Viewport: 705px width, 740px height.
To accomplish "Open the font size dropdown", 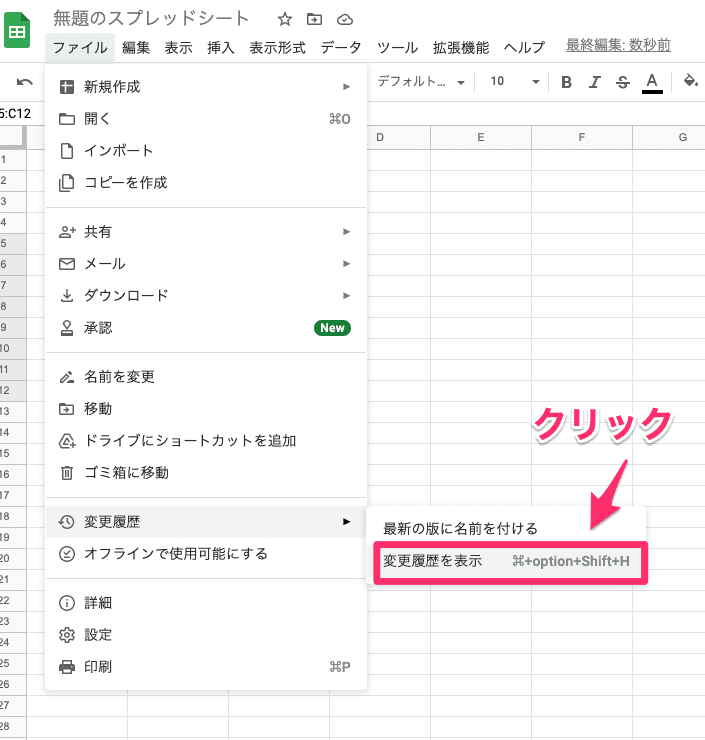I will click(x=514, y=82).
